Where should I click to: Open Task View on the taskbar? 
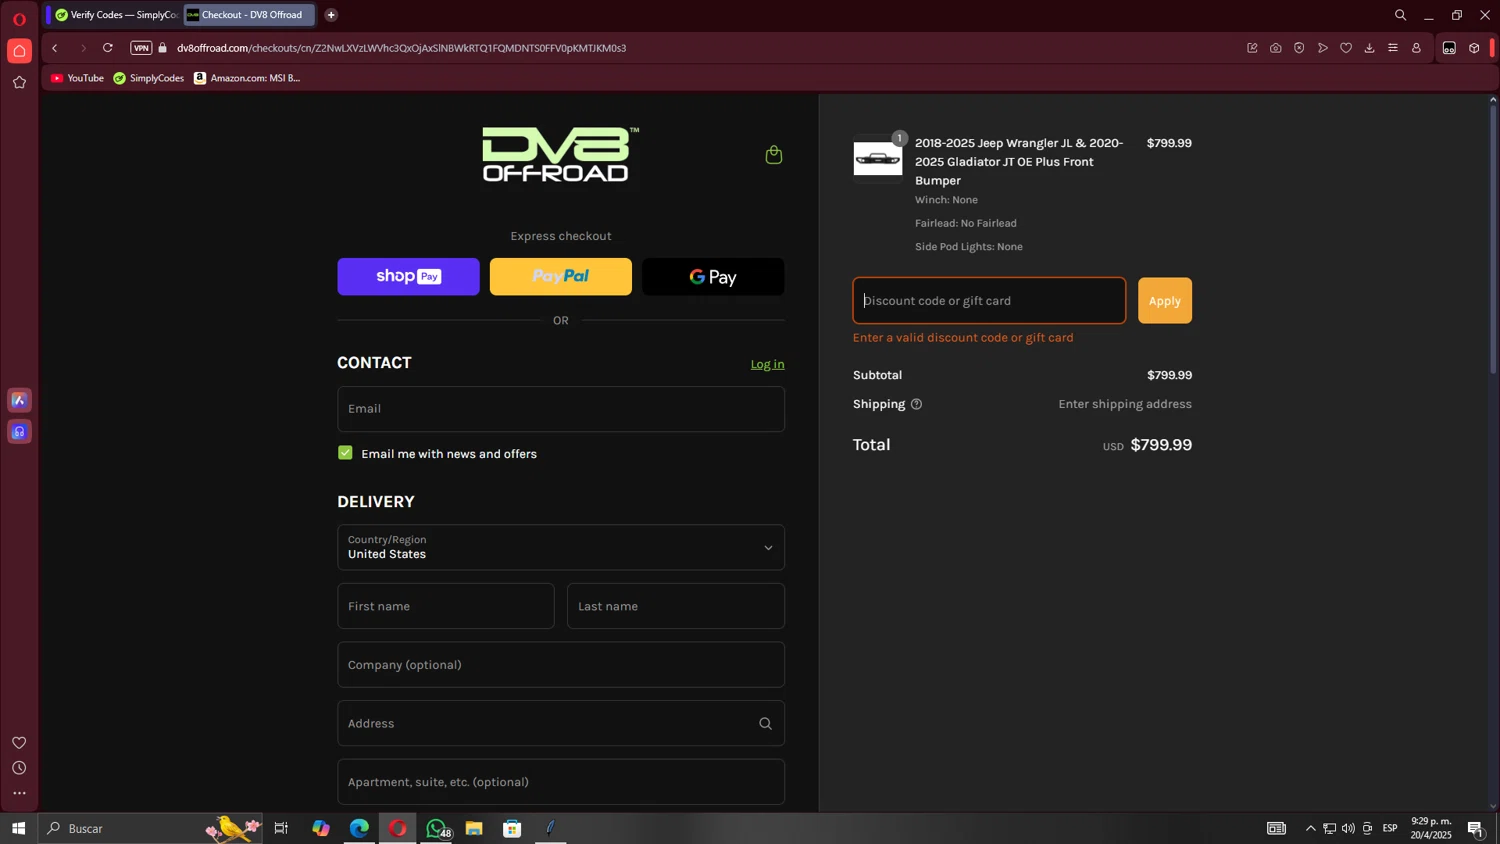pyautogui.click(x=281, y=828)
